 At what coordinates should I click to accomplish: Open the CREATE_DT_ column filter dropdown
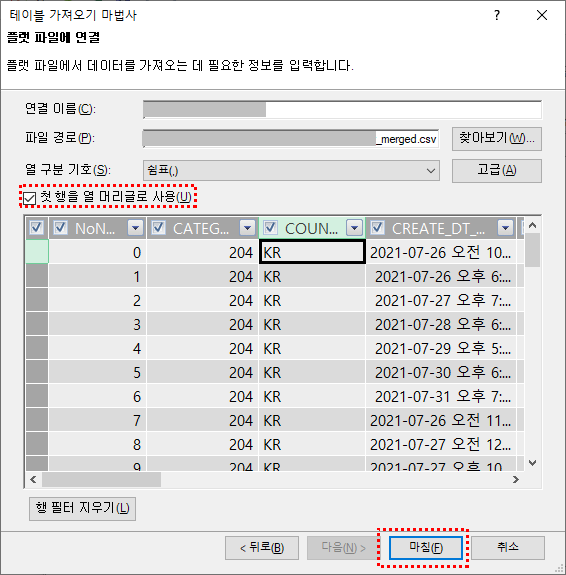505,228
